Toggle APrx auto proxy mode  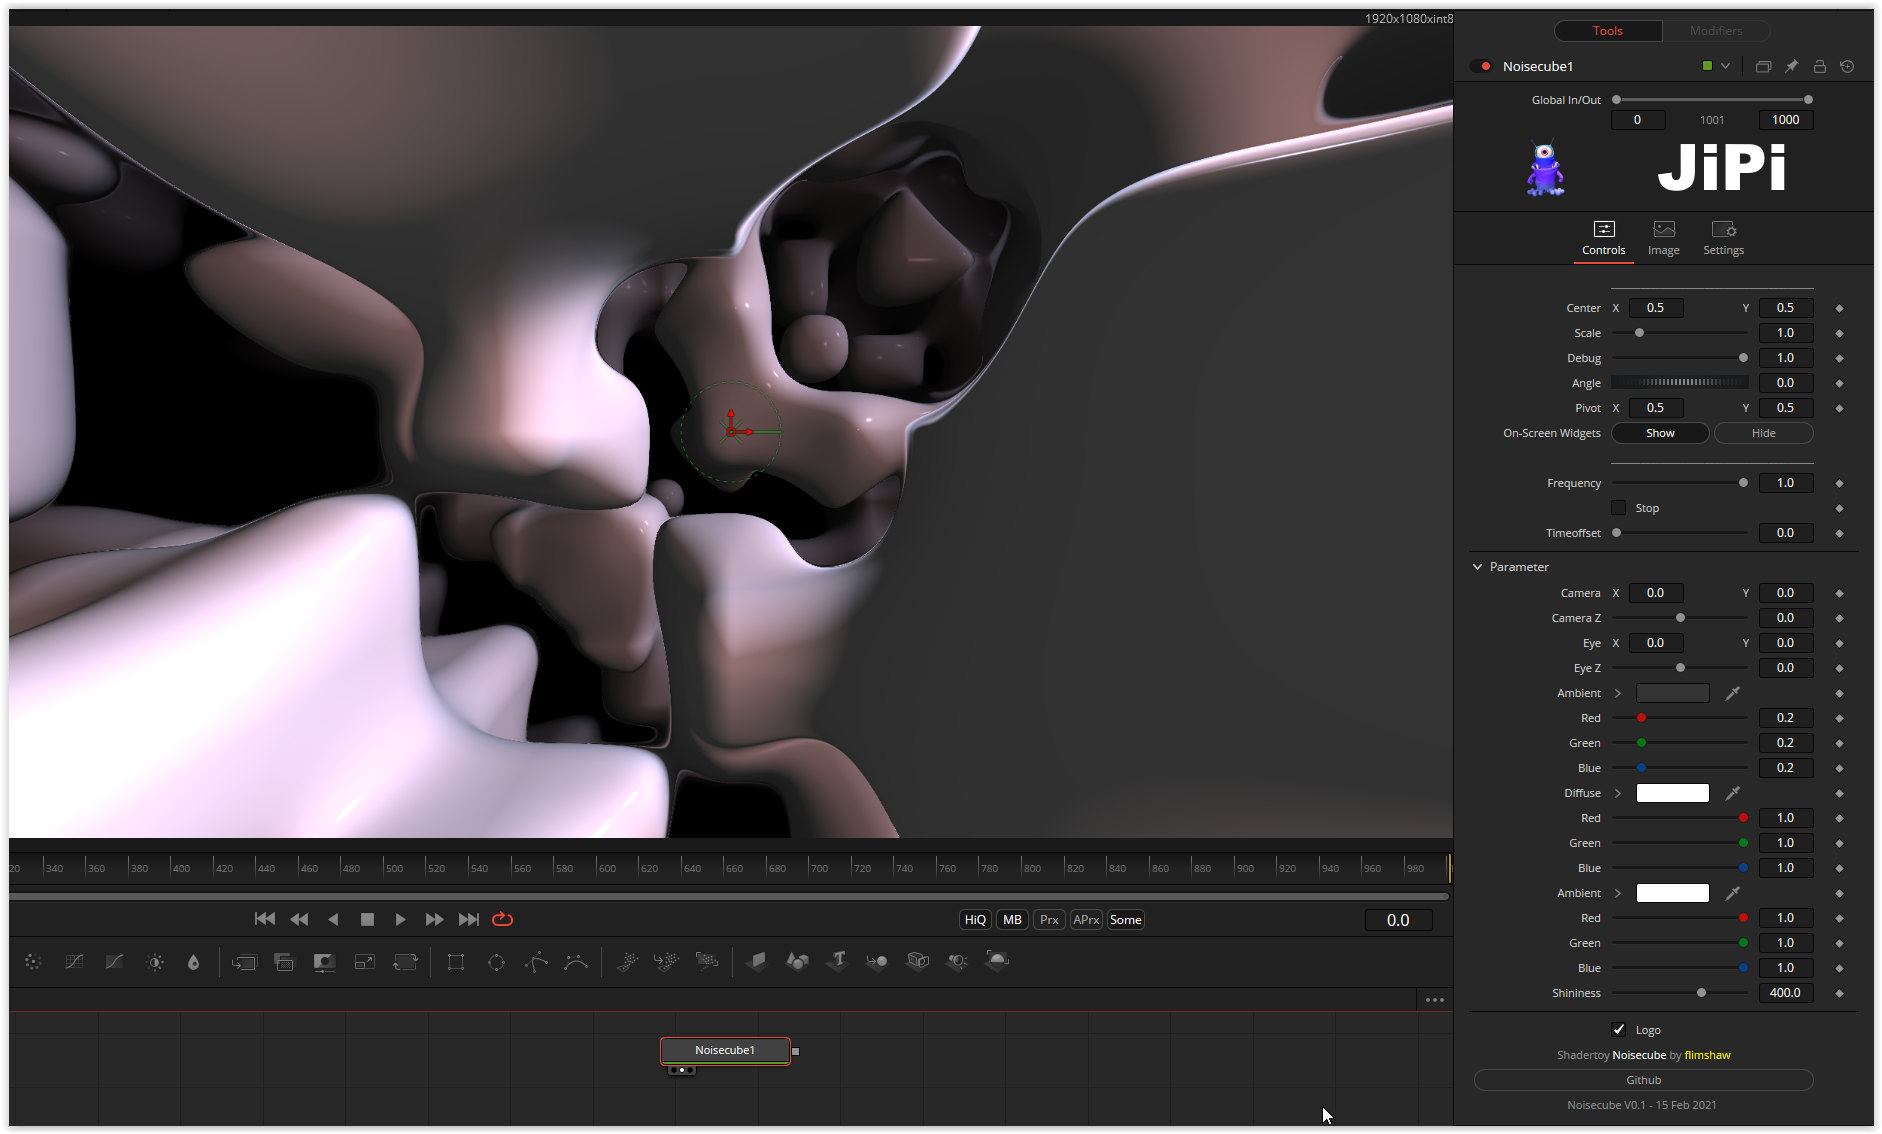click(x=1086, y=920)
